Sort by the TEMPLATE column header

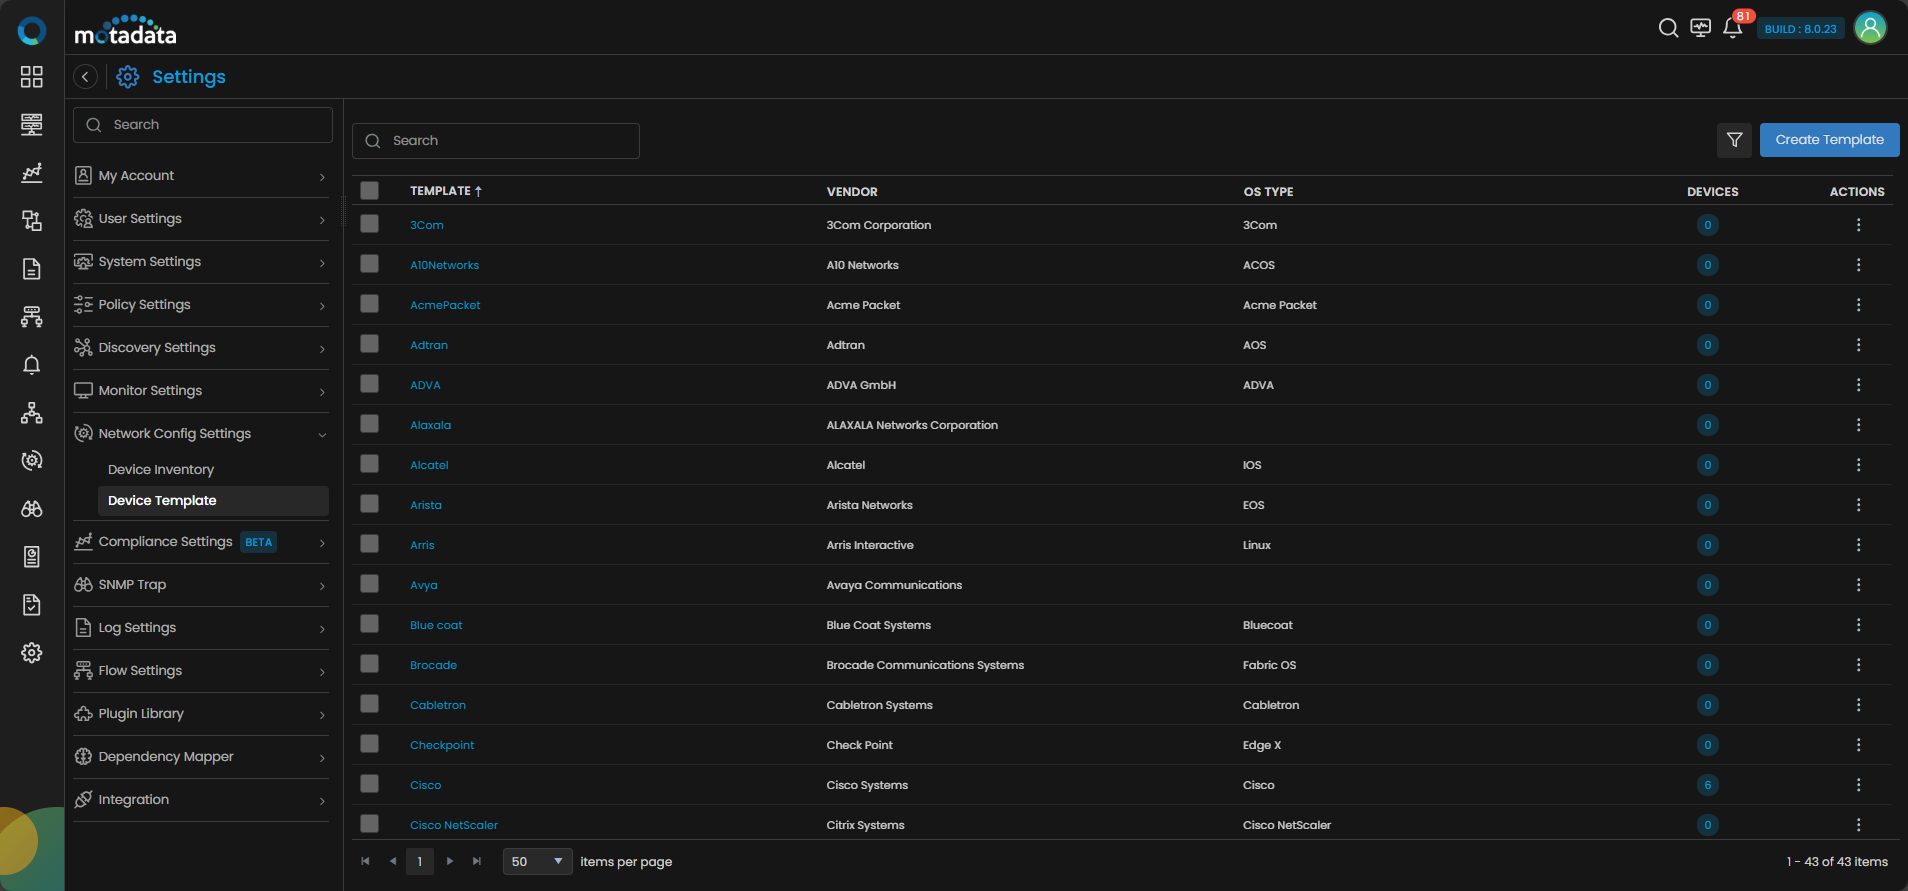click(446, 191)
